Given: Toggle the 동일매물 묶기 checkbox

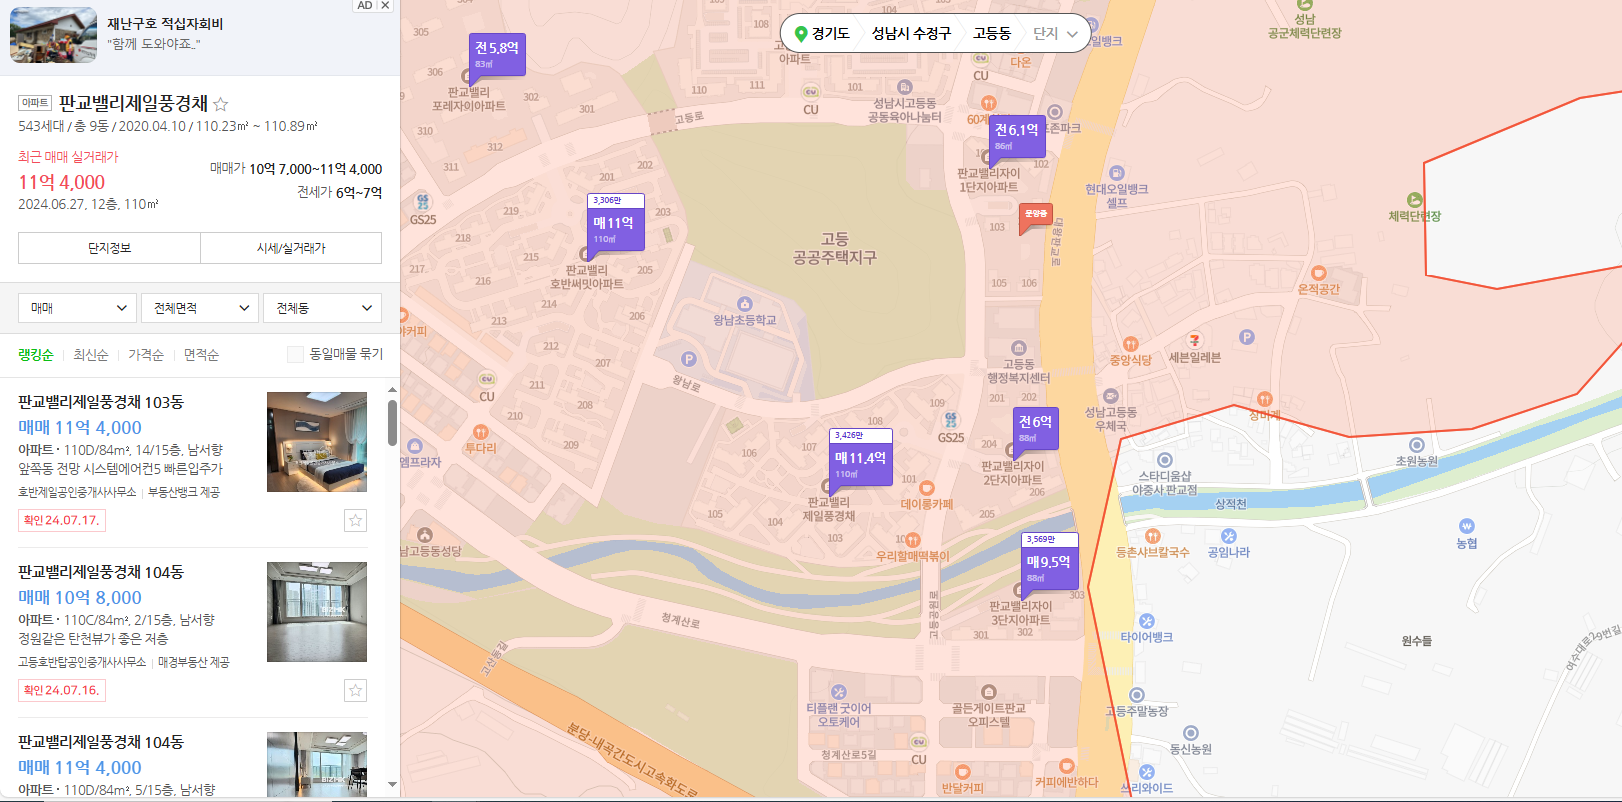Looking at the screenshot, I should click(295, 354).
